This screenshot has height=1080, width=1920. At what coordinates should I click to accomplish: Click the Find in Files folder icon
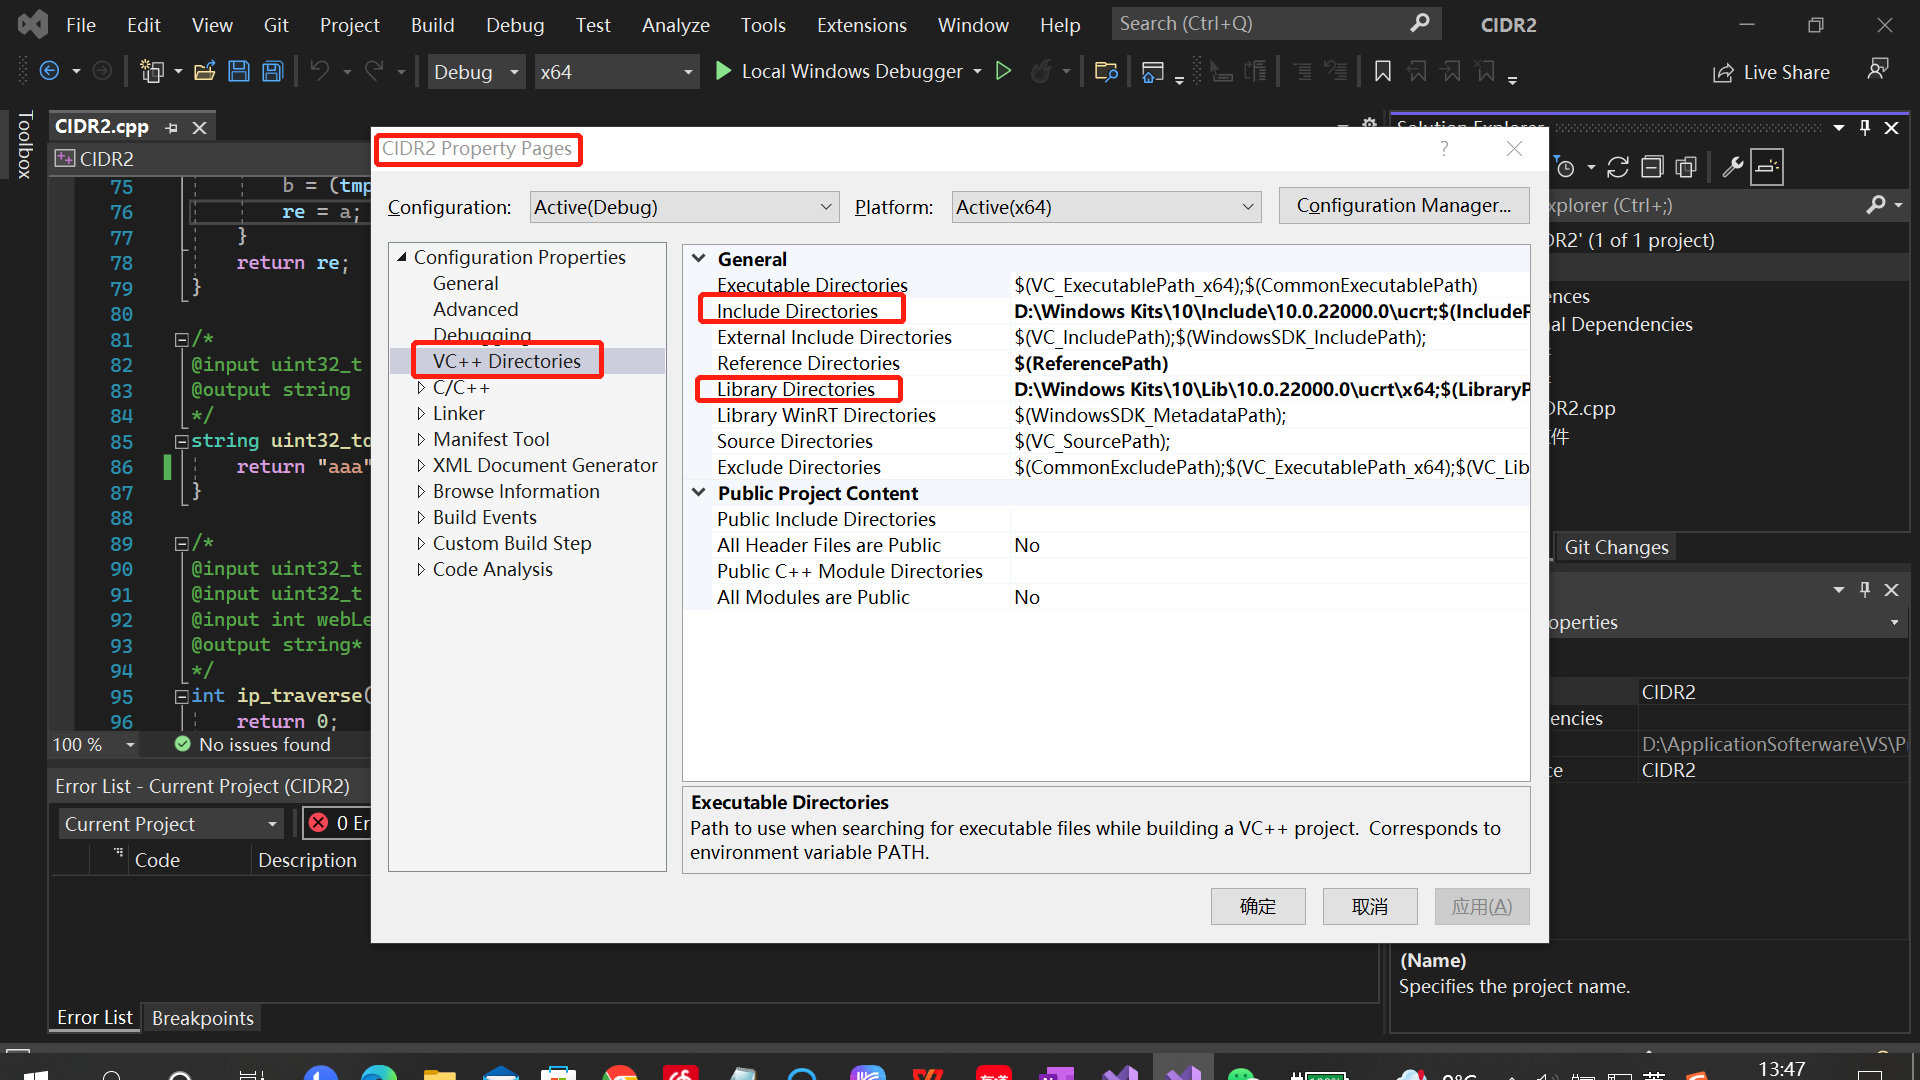coord(1106,71)
